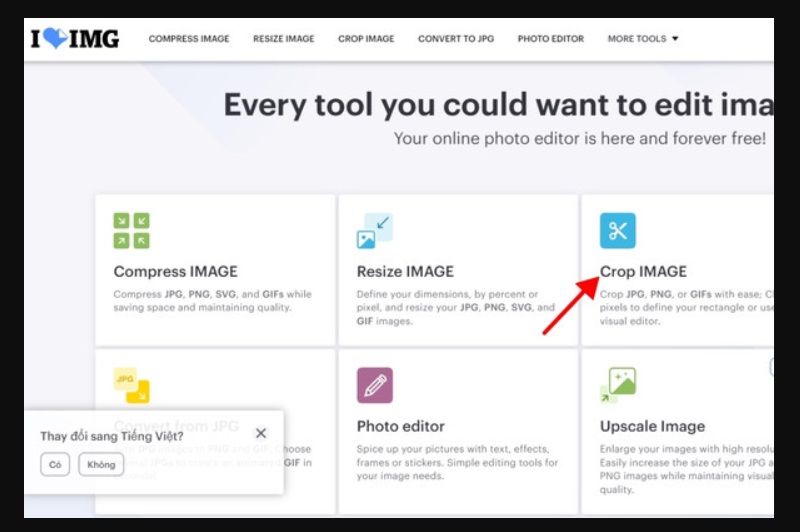
Task: Open the Crop IMAGE card title
Action: point(643,271)
